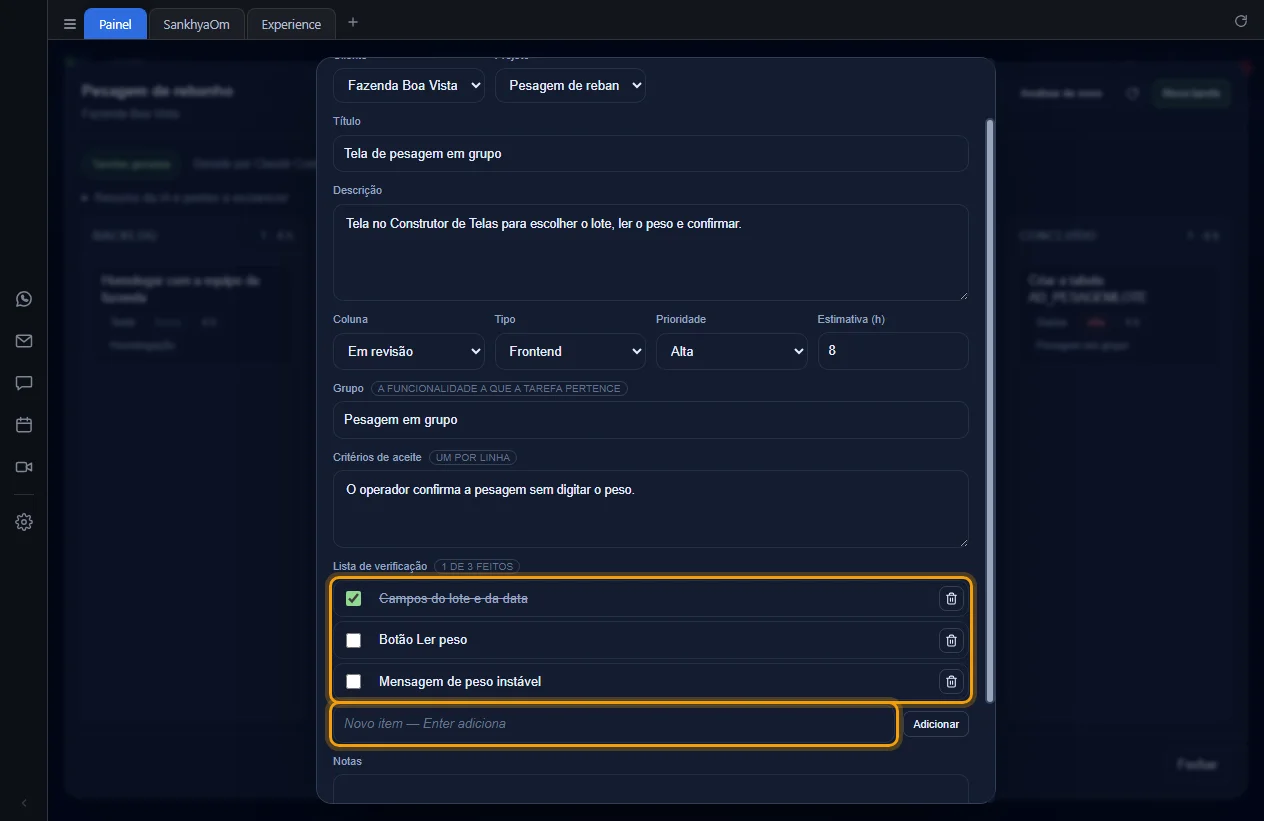Image resolution: width=1264 pixels, height=821 pixels.
Task: Click the Adicionar button
Action: [936, 724]
